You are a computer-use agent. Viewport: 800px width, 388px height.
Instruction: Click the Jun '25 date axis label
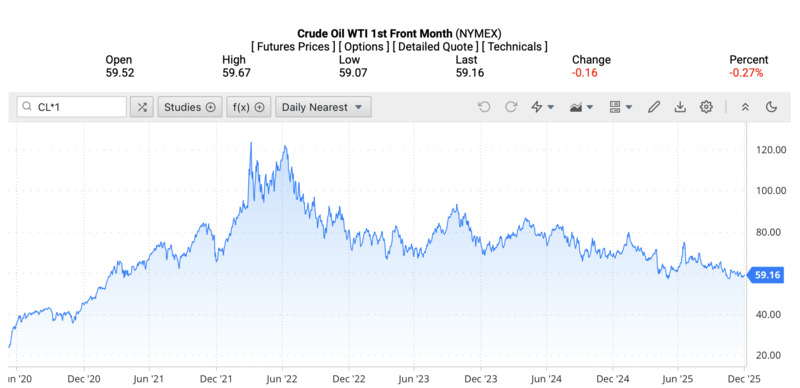coord(678,379)
